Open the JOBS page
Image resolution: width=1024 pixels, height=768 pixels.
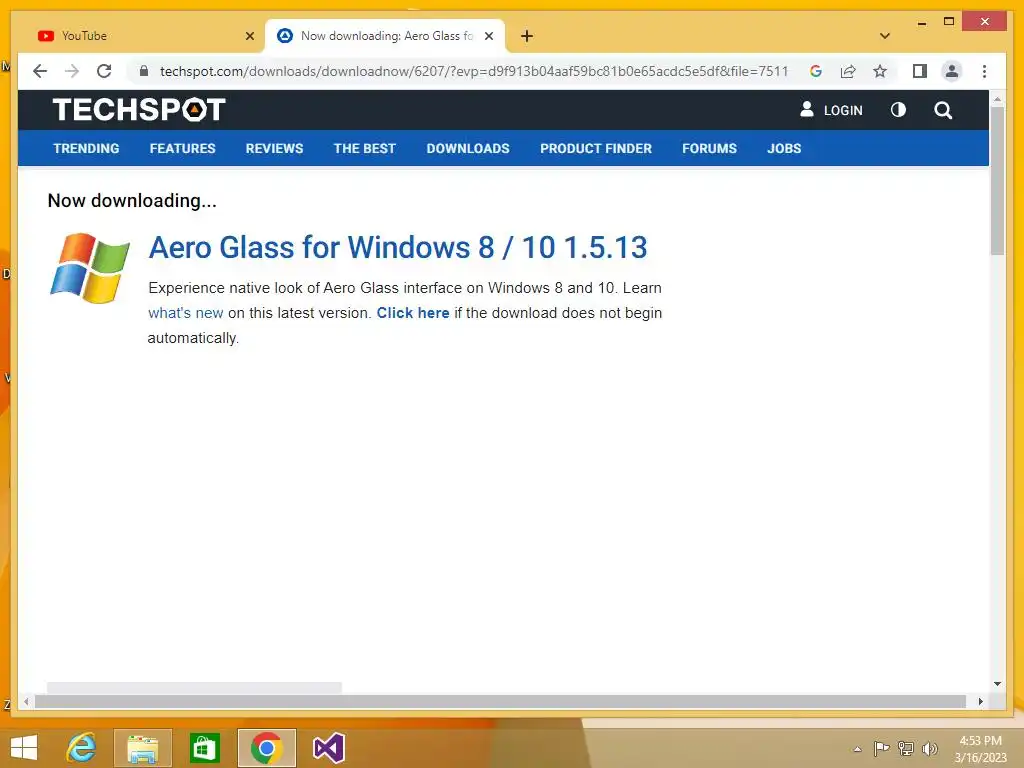(x=784, y=148)
